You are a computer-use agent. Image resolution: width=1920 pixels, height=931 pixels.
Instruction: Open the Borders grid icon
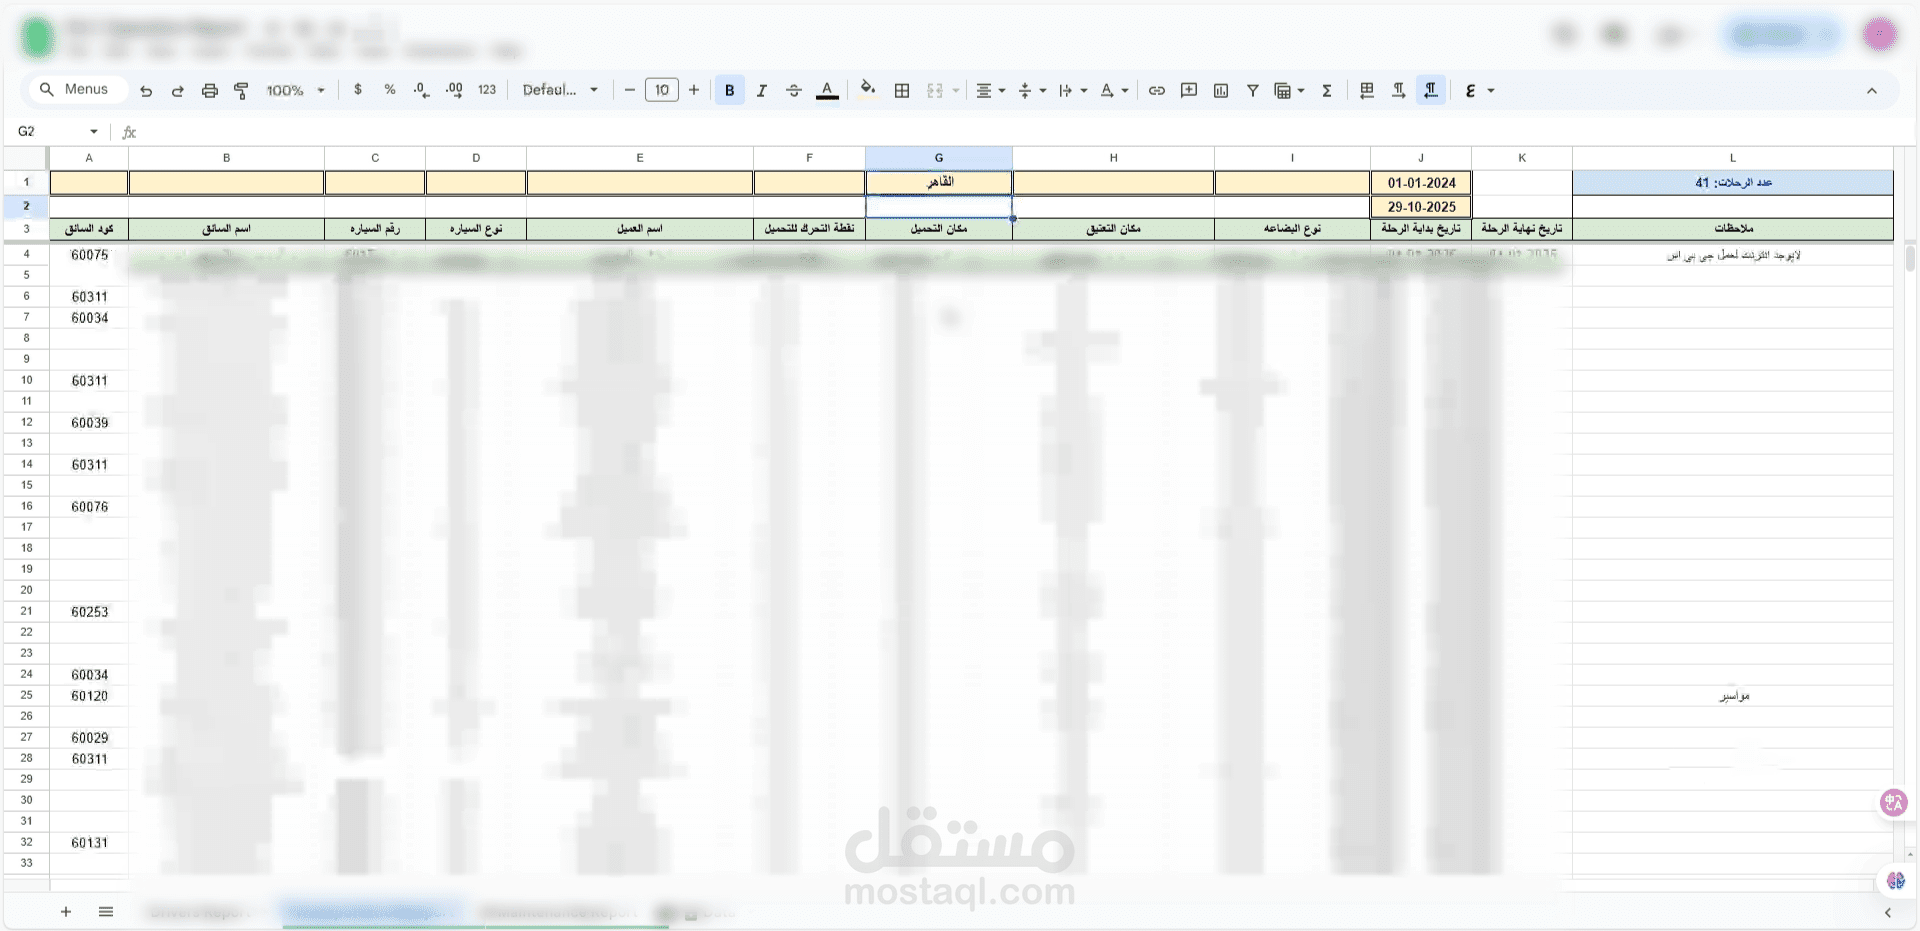pos(902,91)
